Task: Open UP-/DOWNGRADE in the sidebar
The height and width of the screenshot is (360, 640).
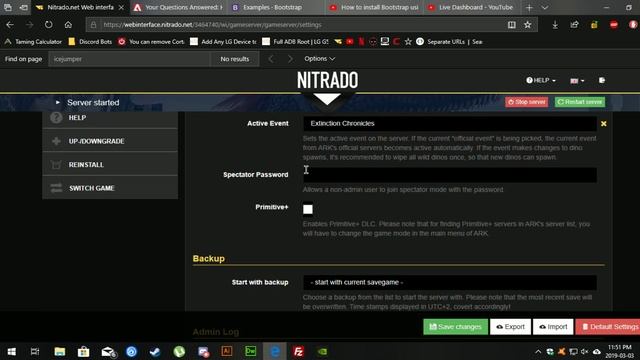Action: point(110,141)
